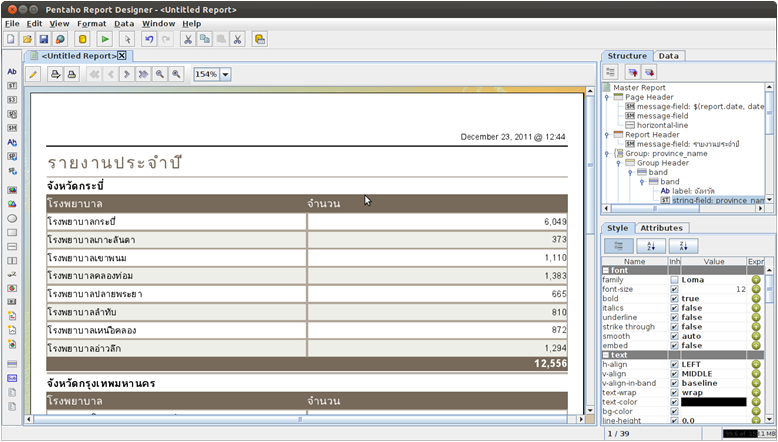This screenshot has width=778, height=442.
Task: Select the arrow pointer tool in toolbar
Action: point(127,39)
